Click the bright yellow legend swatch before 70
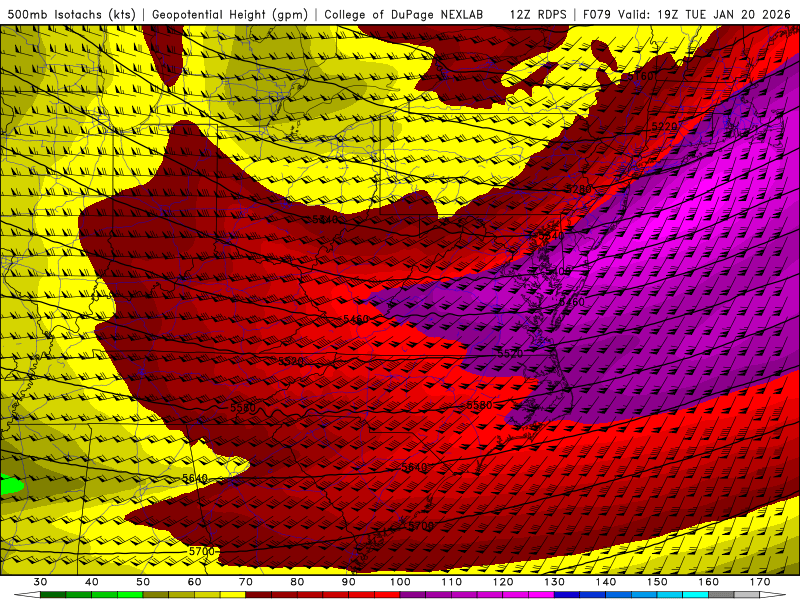The height and width of the screenshot is (600, 800). click(233, 596)
